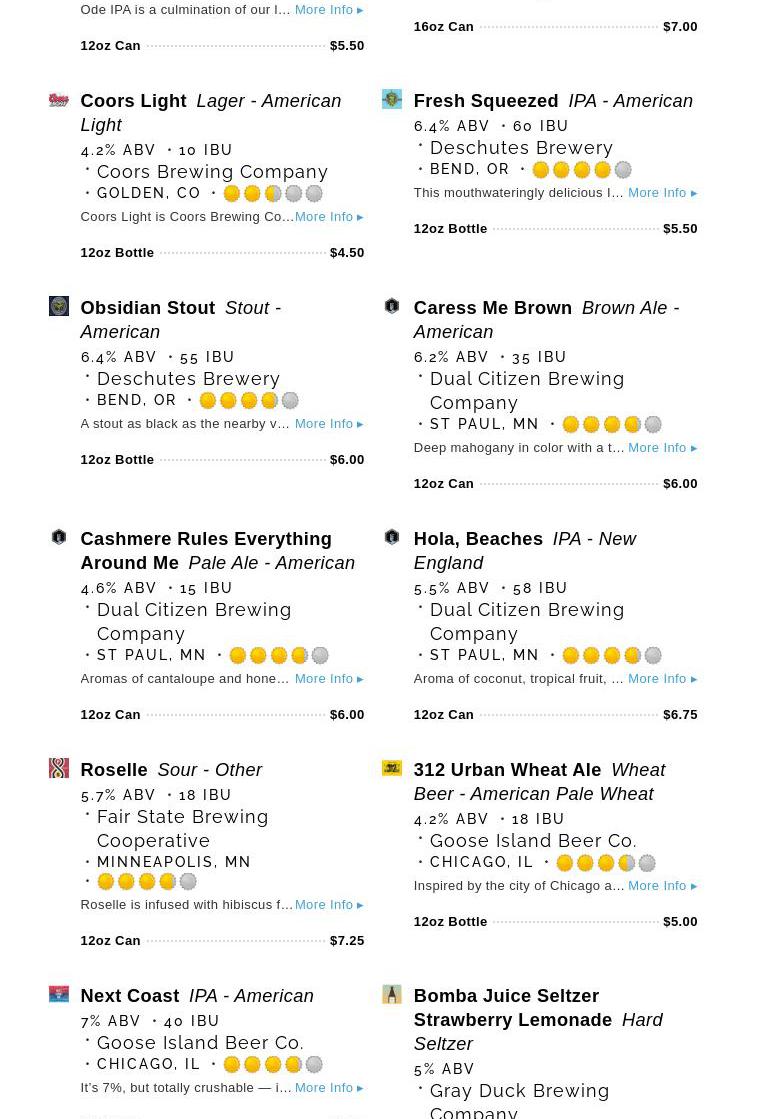Open the Fresh Squeezed beer title

point(486,101)
